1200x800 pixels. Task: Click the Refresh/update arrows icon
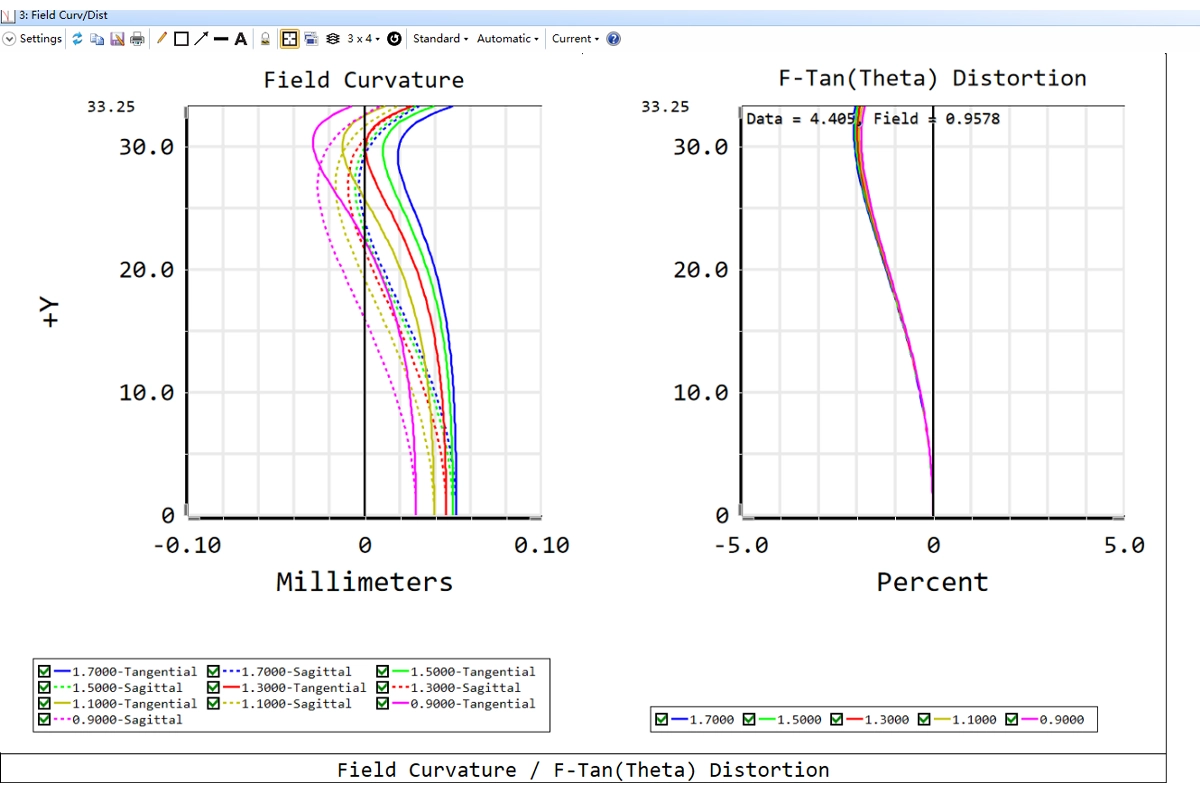tap(78, 39)
